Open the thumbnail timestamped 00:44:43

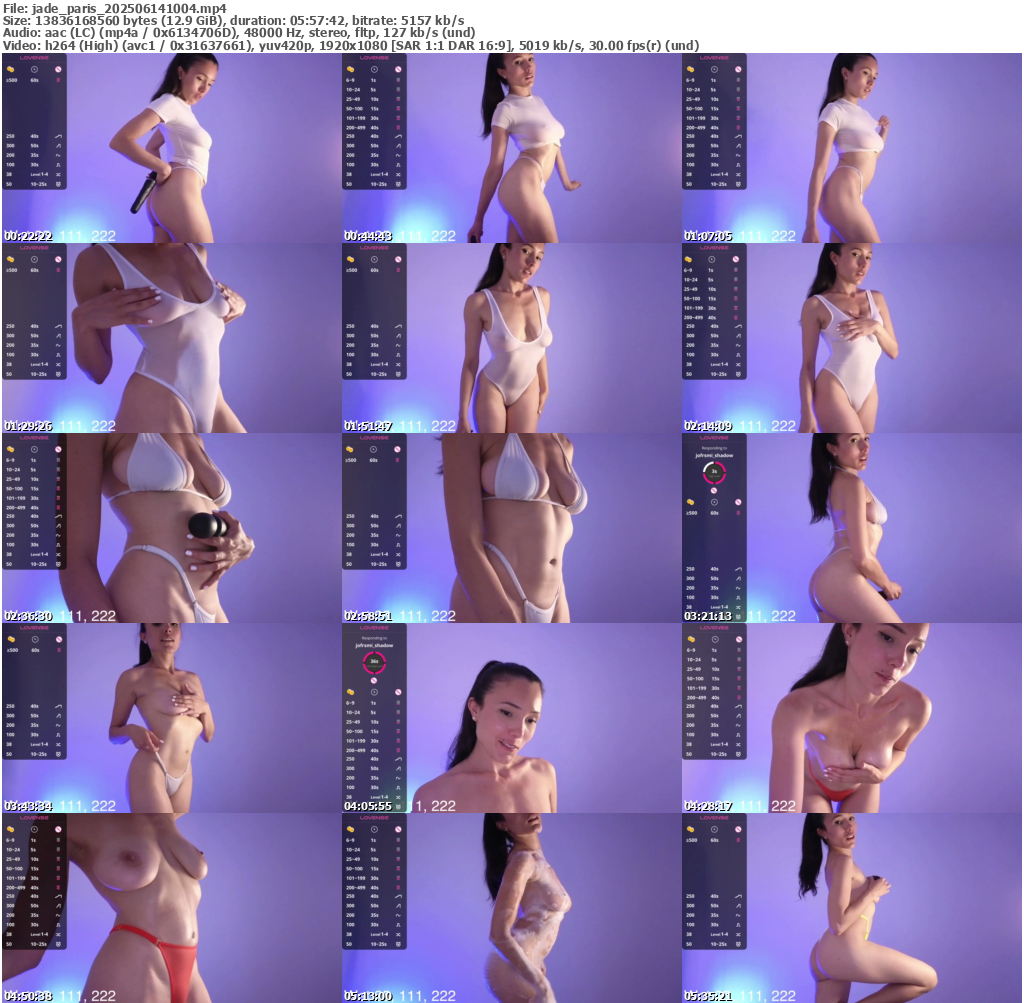[511, 148]
